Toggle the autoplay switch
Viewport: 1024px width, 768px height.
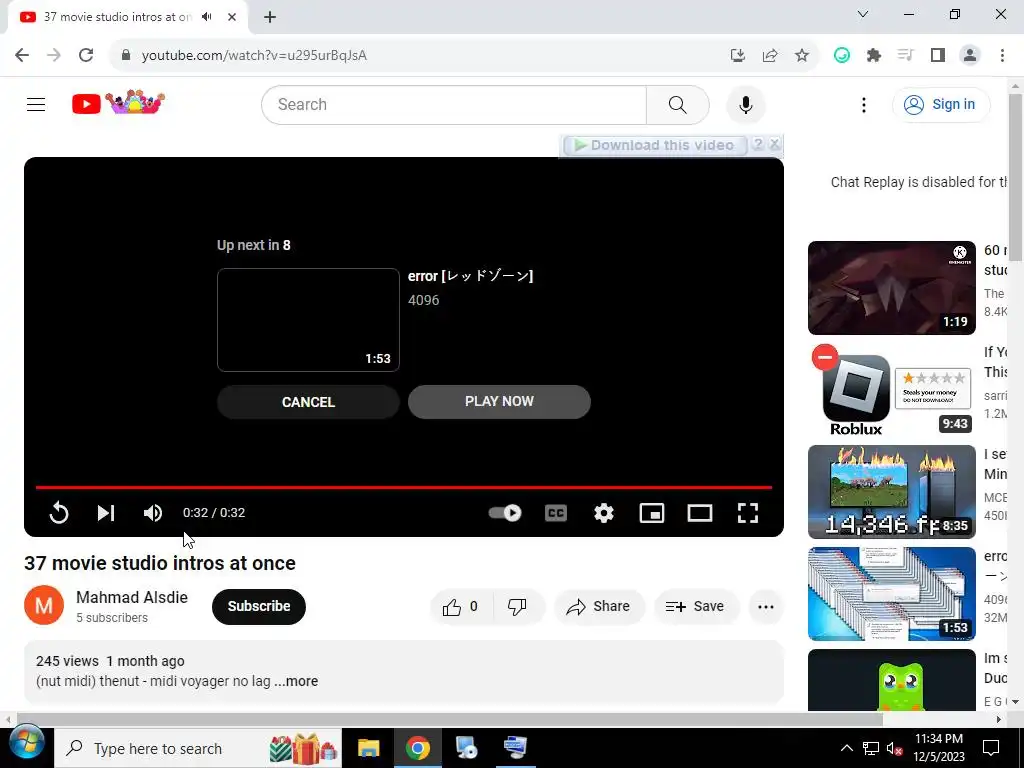click(x=505, y=513)
